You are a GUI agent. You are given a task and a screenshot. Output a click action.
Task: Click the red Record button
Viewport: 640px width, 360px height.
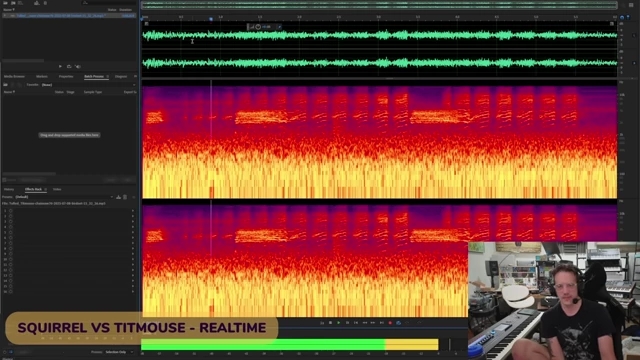pos(390,323)
